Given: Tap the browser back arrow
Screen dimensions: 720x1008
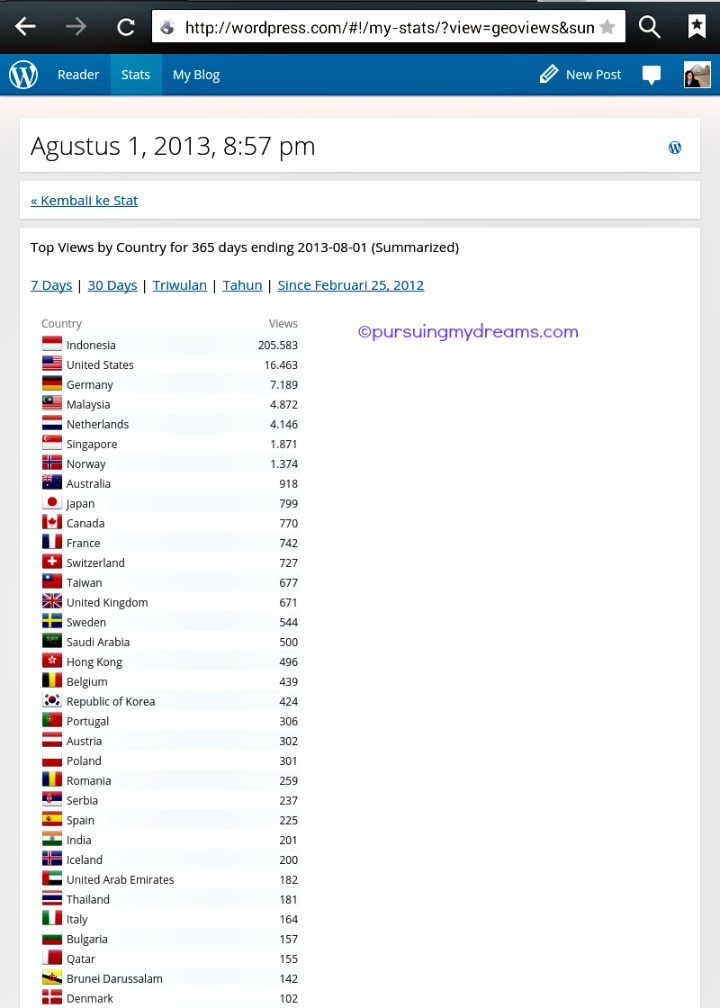Looking at the screenshot, I should click(26, 27).
